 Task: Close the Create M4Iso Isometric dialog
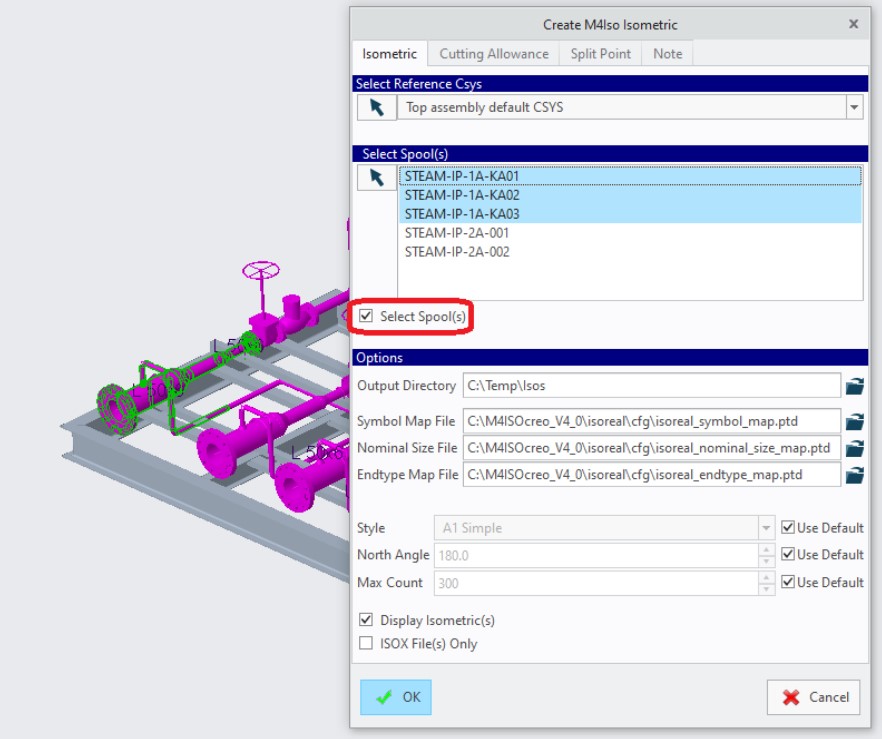(853, 24)
